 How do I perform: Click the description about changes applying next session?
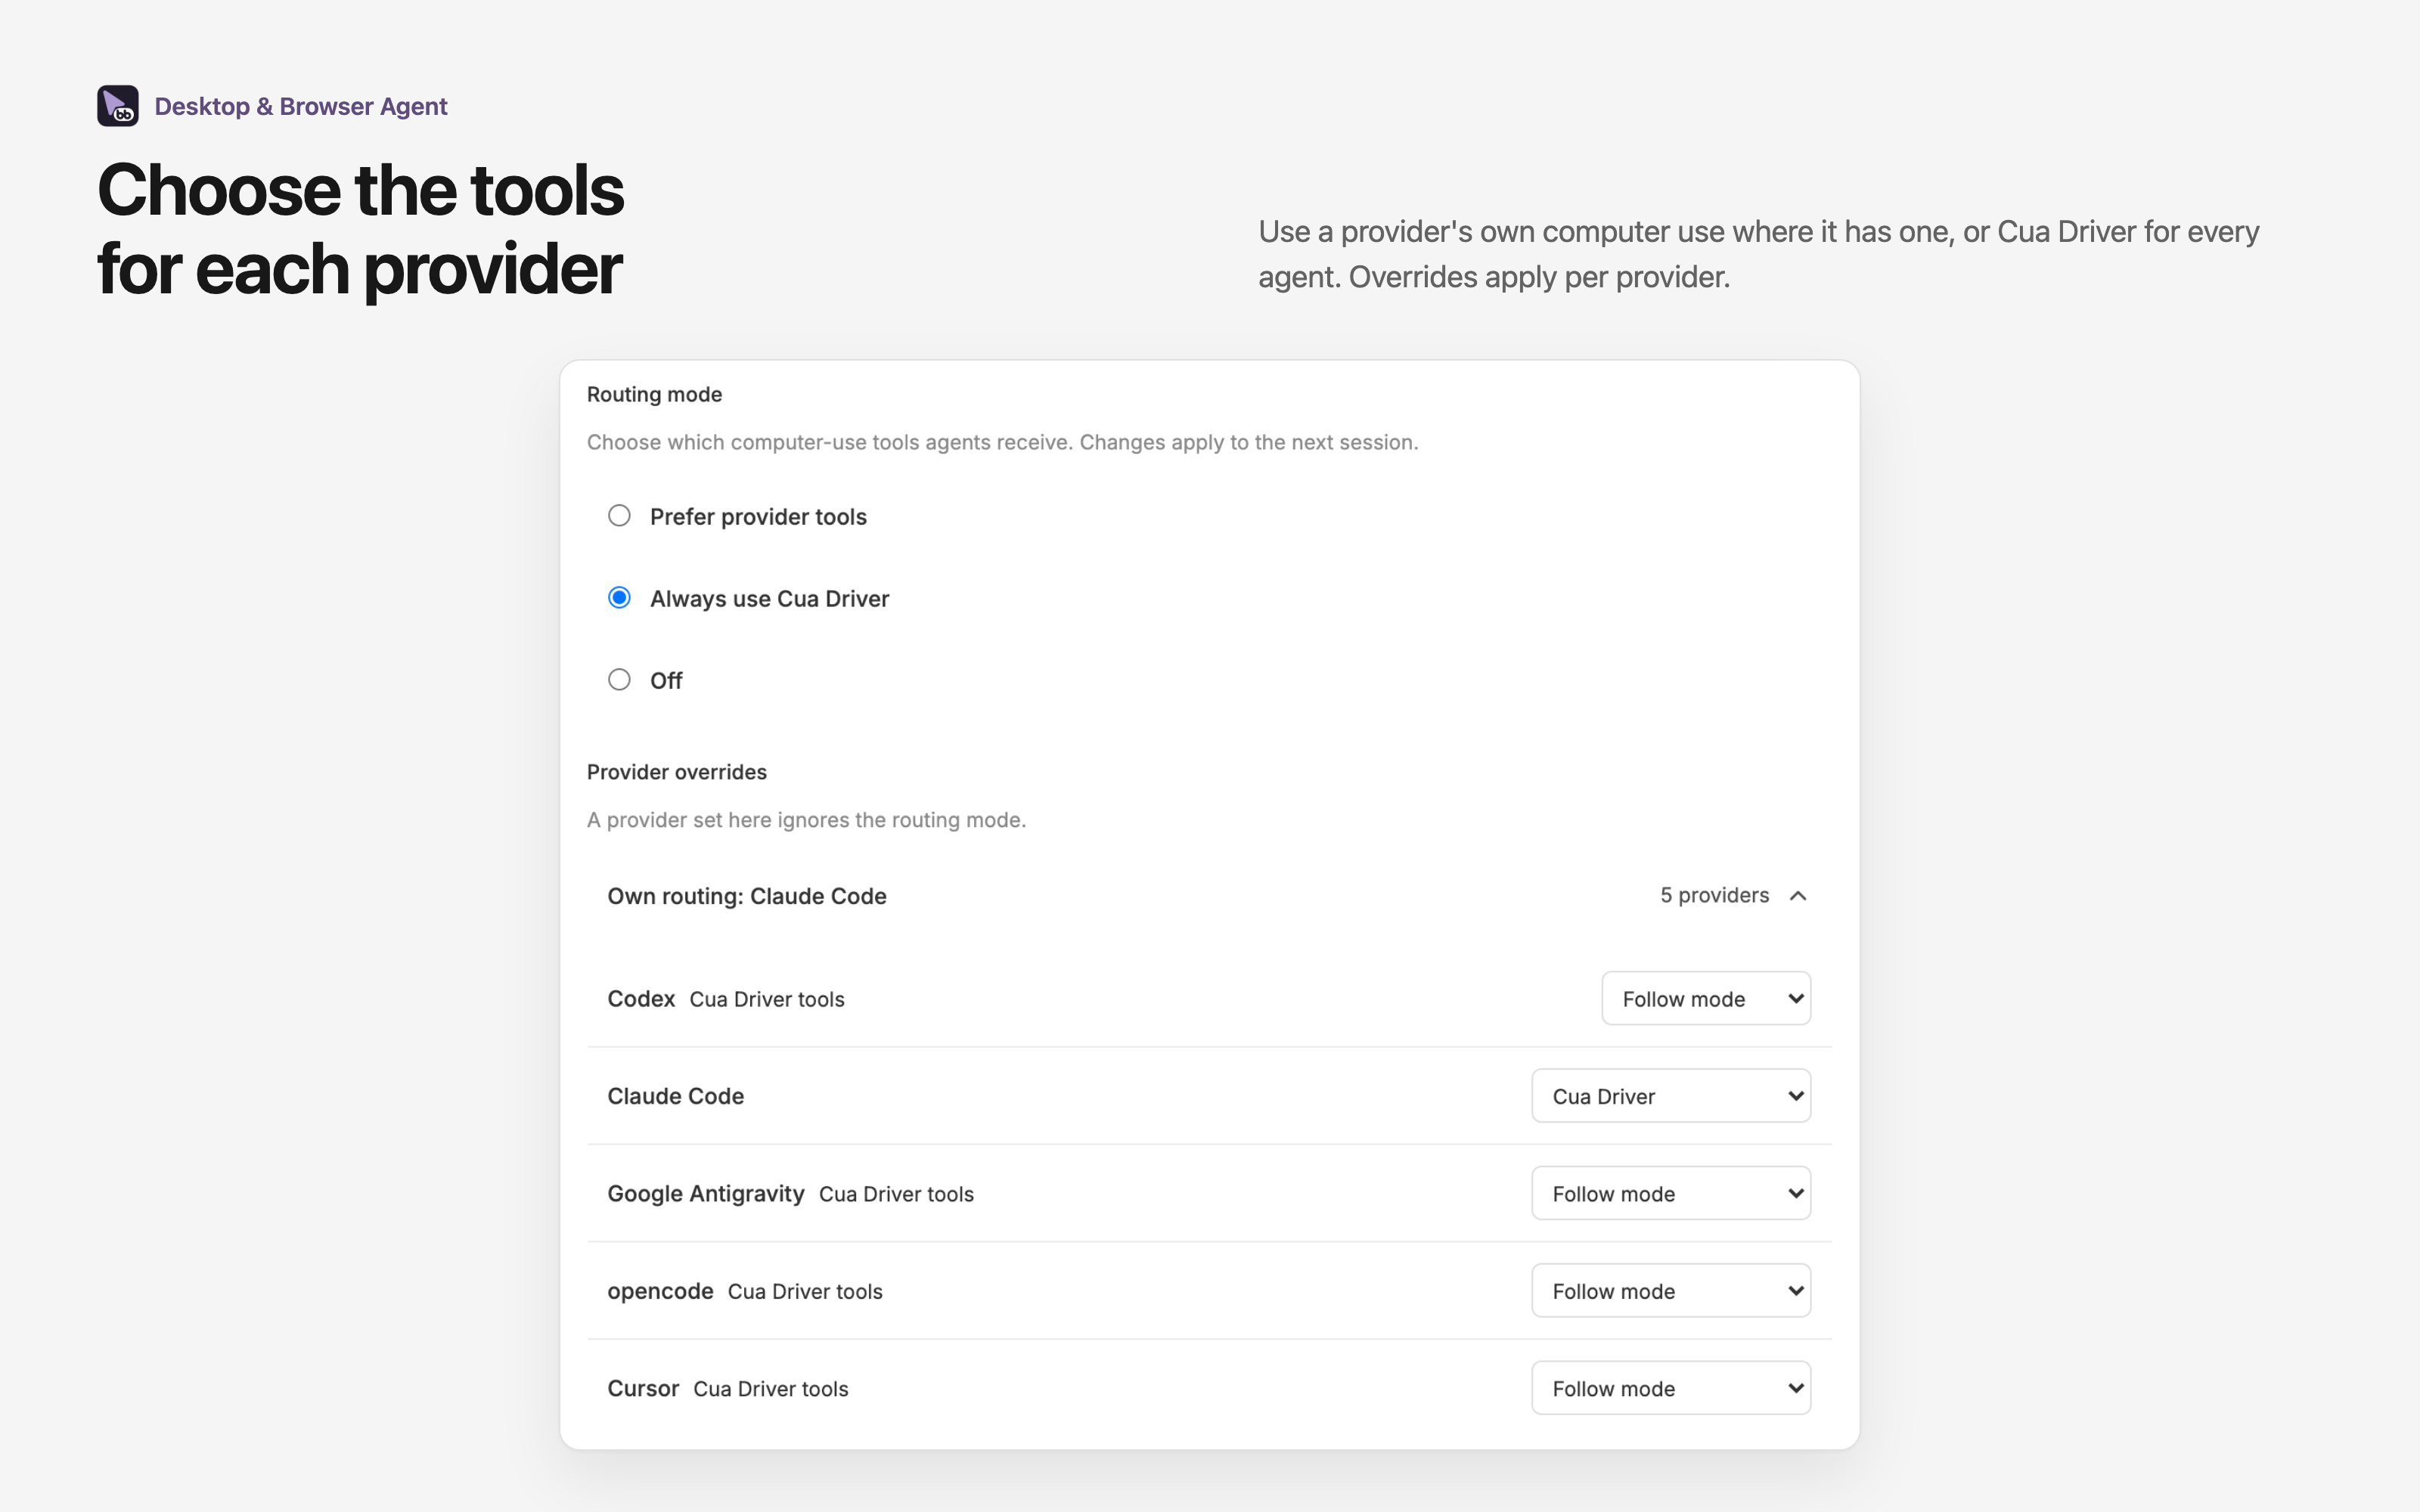point(1002,442)
